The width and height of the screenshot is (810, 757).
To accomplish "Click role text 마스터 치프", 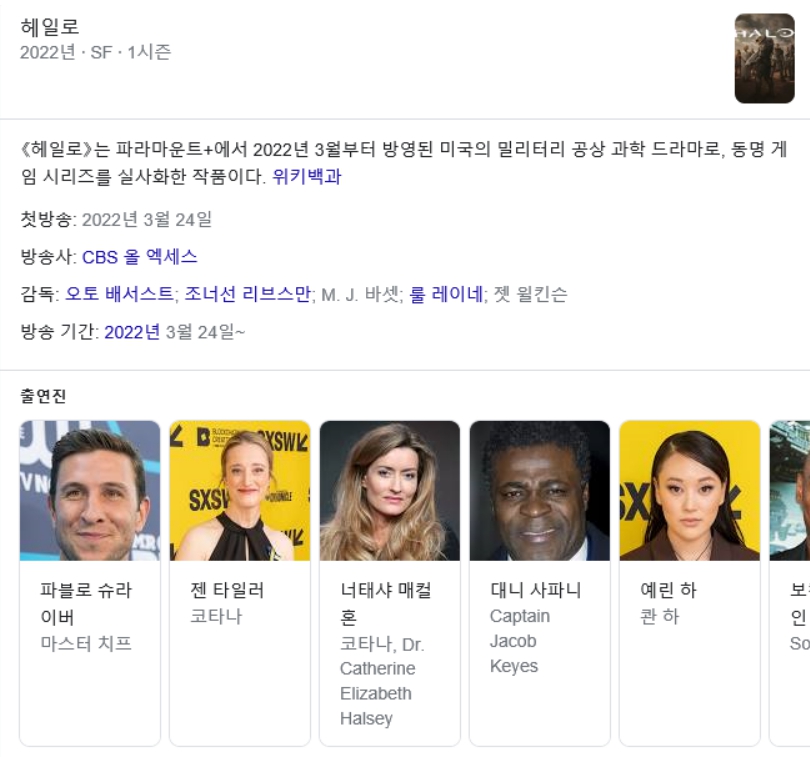I will point(86,643).
